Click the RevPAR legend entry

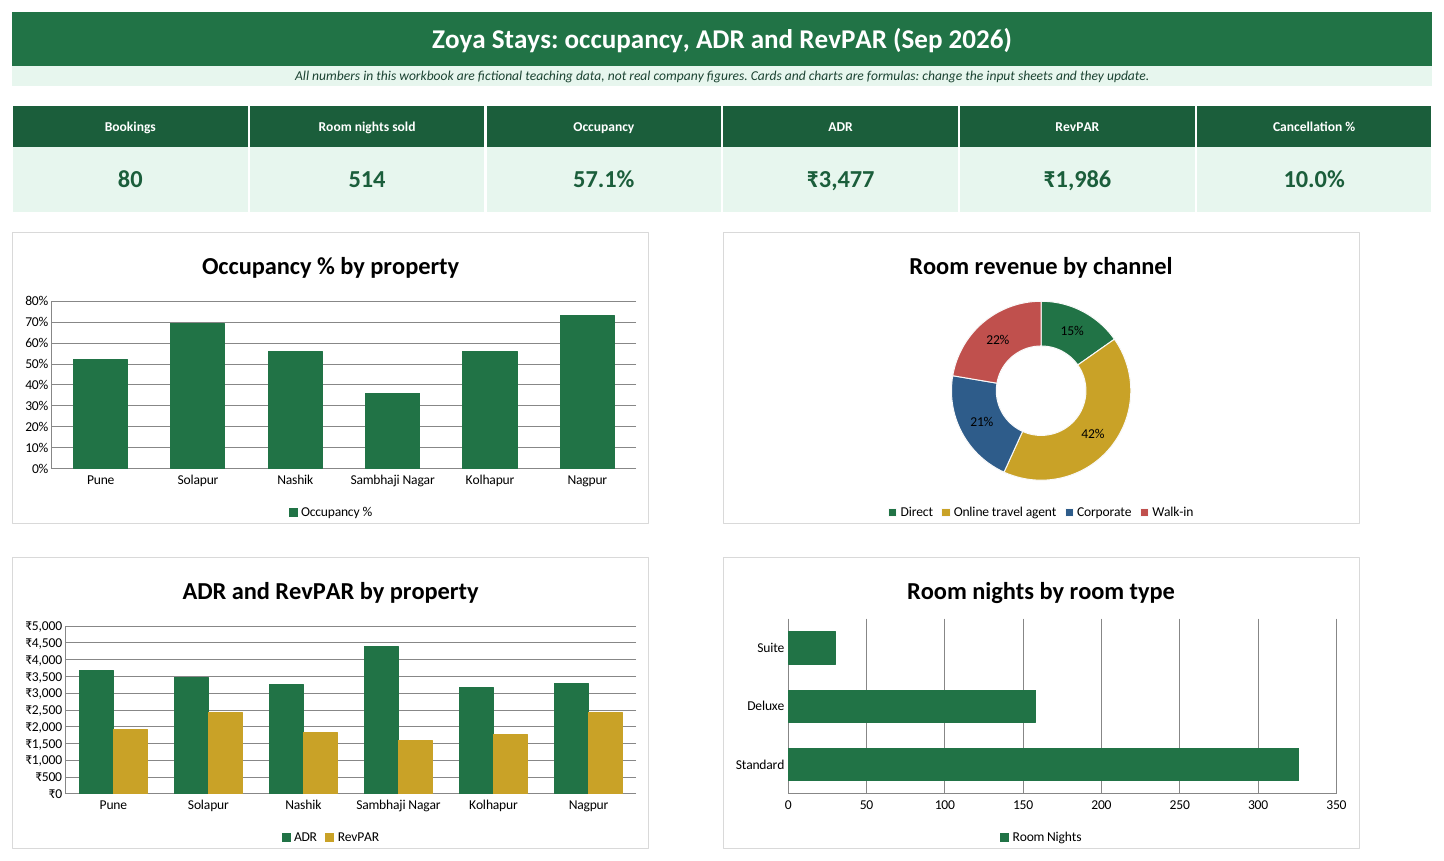click(x=352, y=837)
